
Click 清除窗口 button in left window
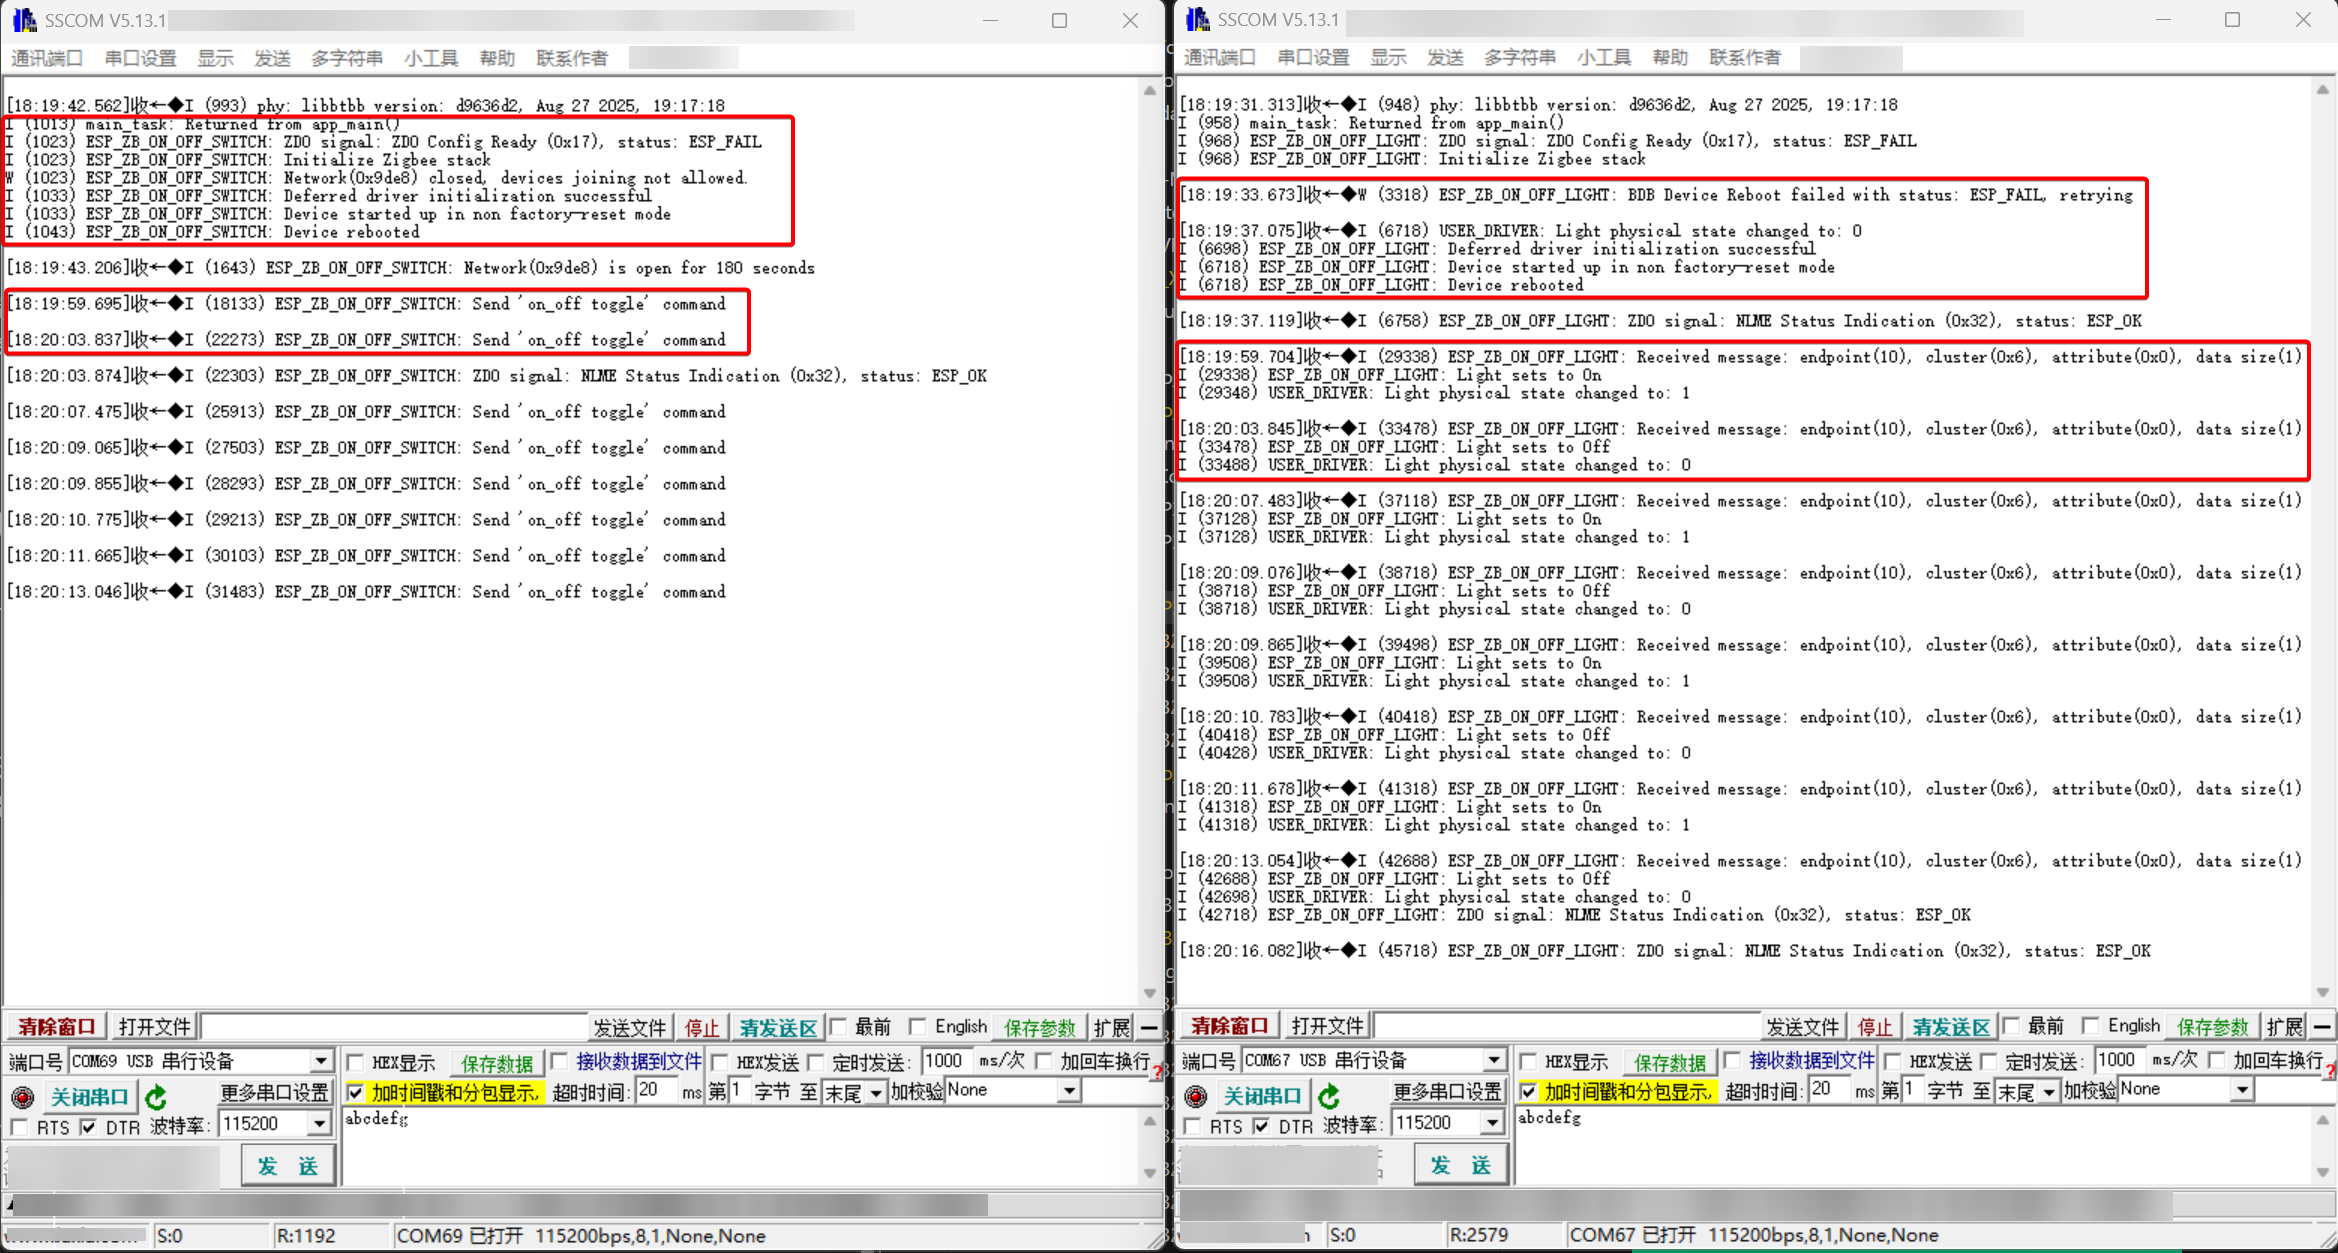56,1027
